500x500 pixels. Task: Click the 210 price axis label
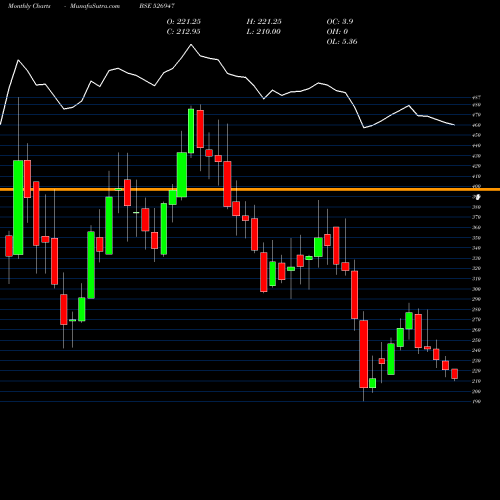click(x=477, y=381)
